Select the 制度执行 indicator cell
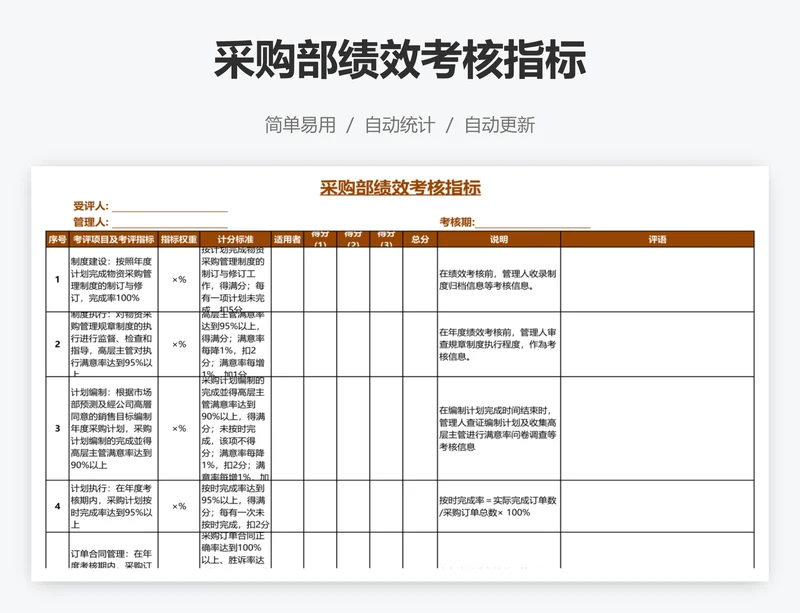Viewport: 800px width, 613px height. (114, 344)
